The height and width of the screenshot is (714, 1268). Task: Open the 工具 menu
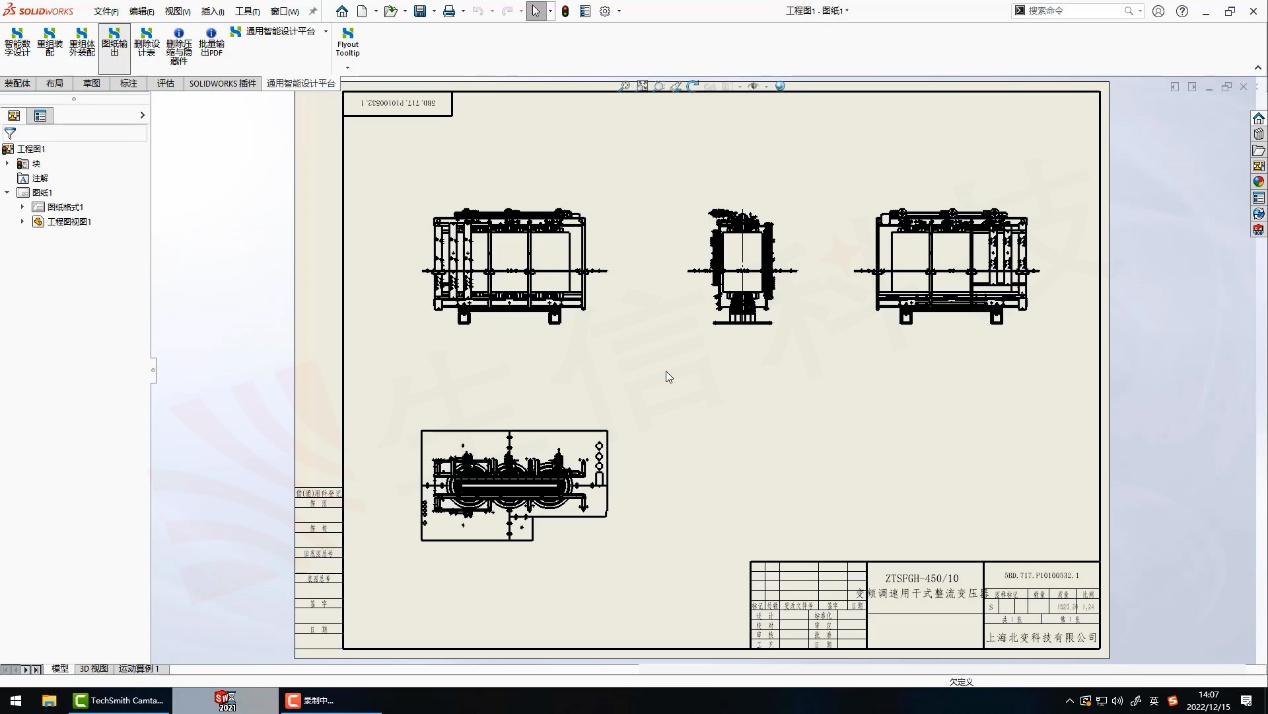pos(247,11)
